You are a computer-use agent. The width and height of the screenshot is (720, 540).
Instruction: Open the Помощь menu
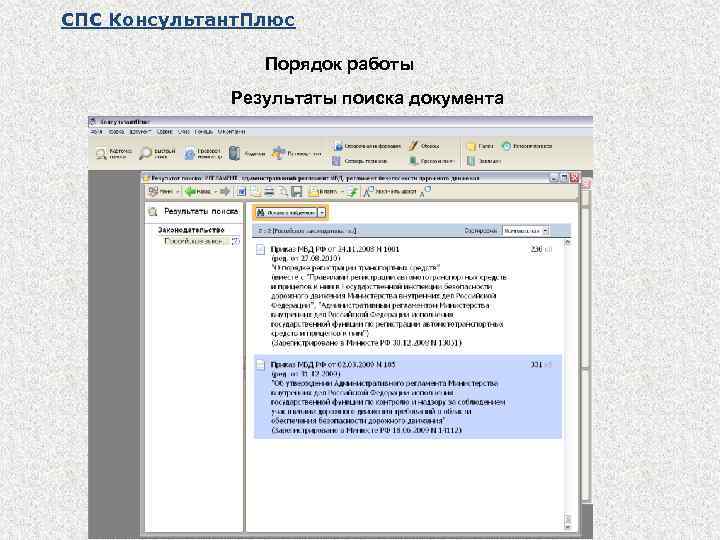[204, 132]
